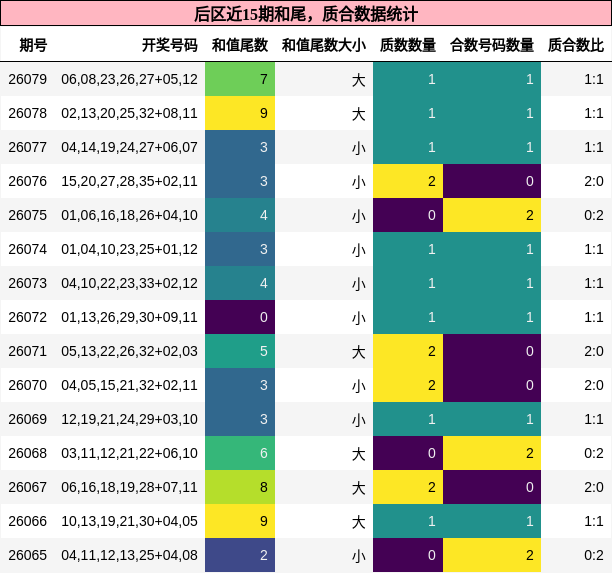
Task: Click issue number 26067
Action: pos(27,487)
